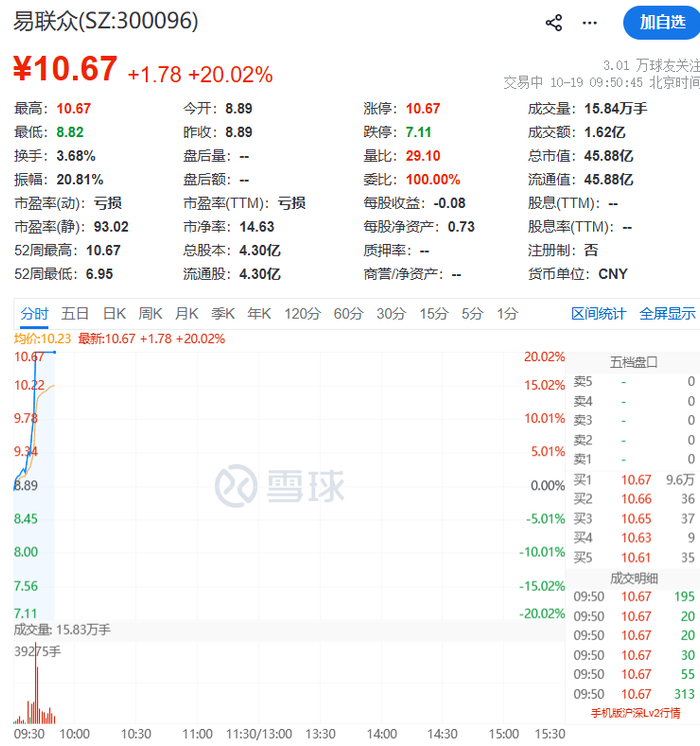Click 总市值 value 45.88亿
This screenshot has height=746, width=700.
(x=609, y=156)
